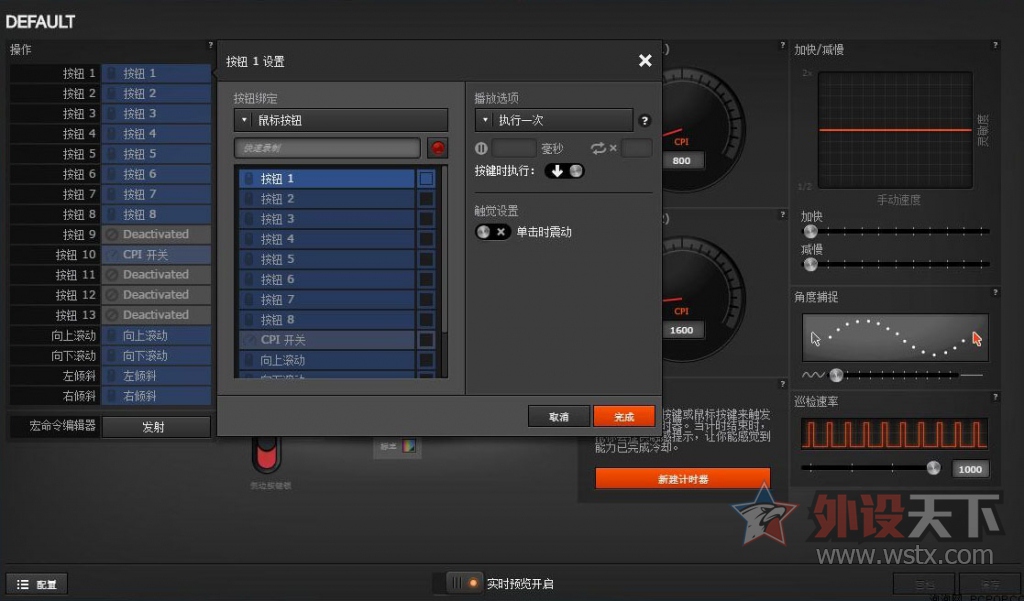1024x601 pixels.
Task: Click the question mark help icon beside 执行一次
Action: coord(645,119)
